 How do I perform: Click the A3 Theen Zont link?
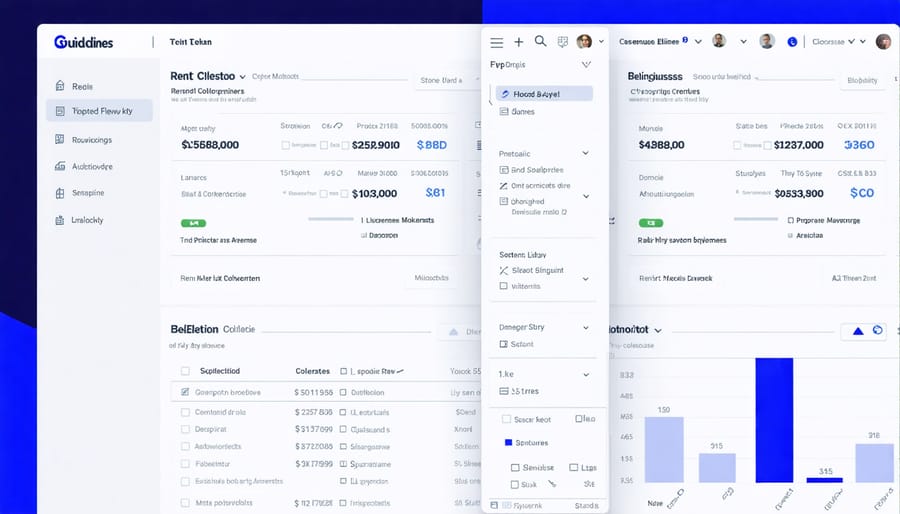[854, 278]
